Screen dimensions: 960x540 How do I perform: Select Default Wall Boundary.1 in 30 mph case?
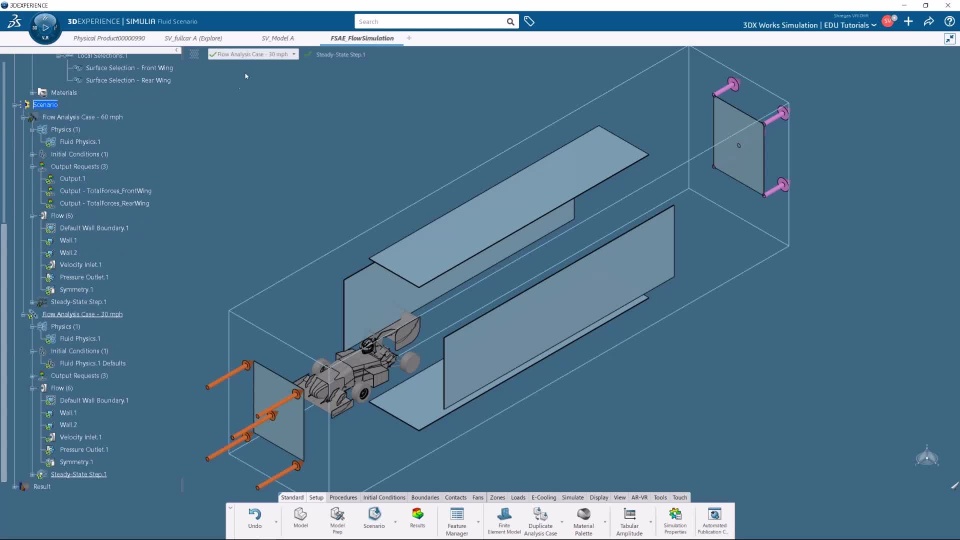94,400
